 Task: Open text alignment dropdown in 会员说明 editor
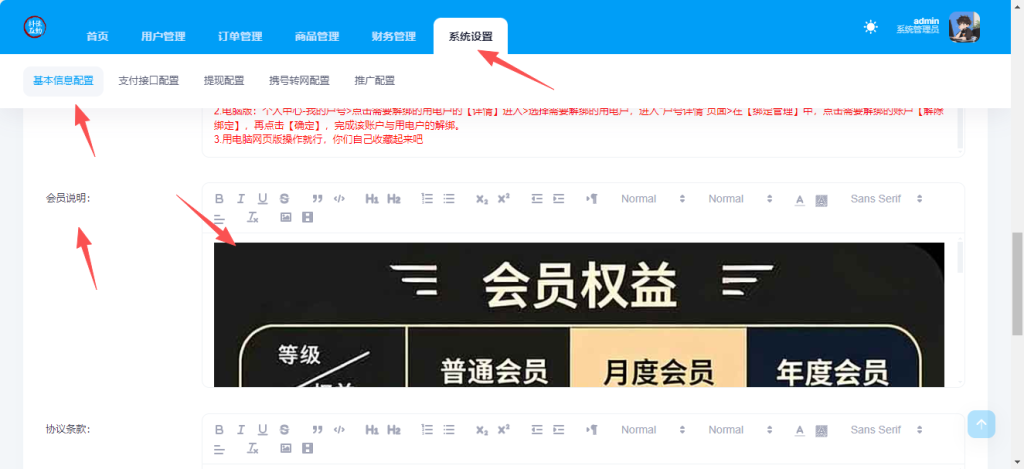(219, 218)
